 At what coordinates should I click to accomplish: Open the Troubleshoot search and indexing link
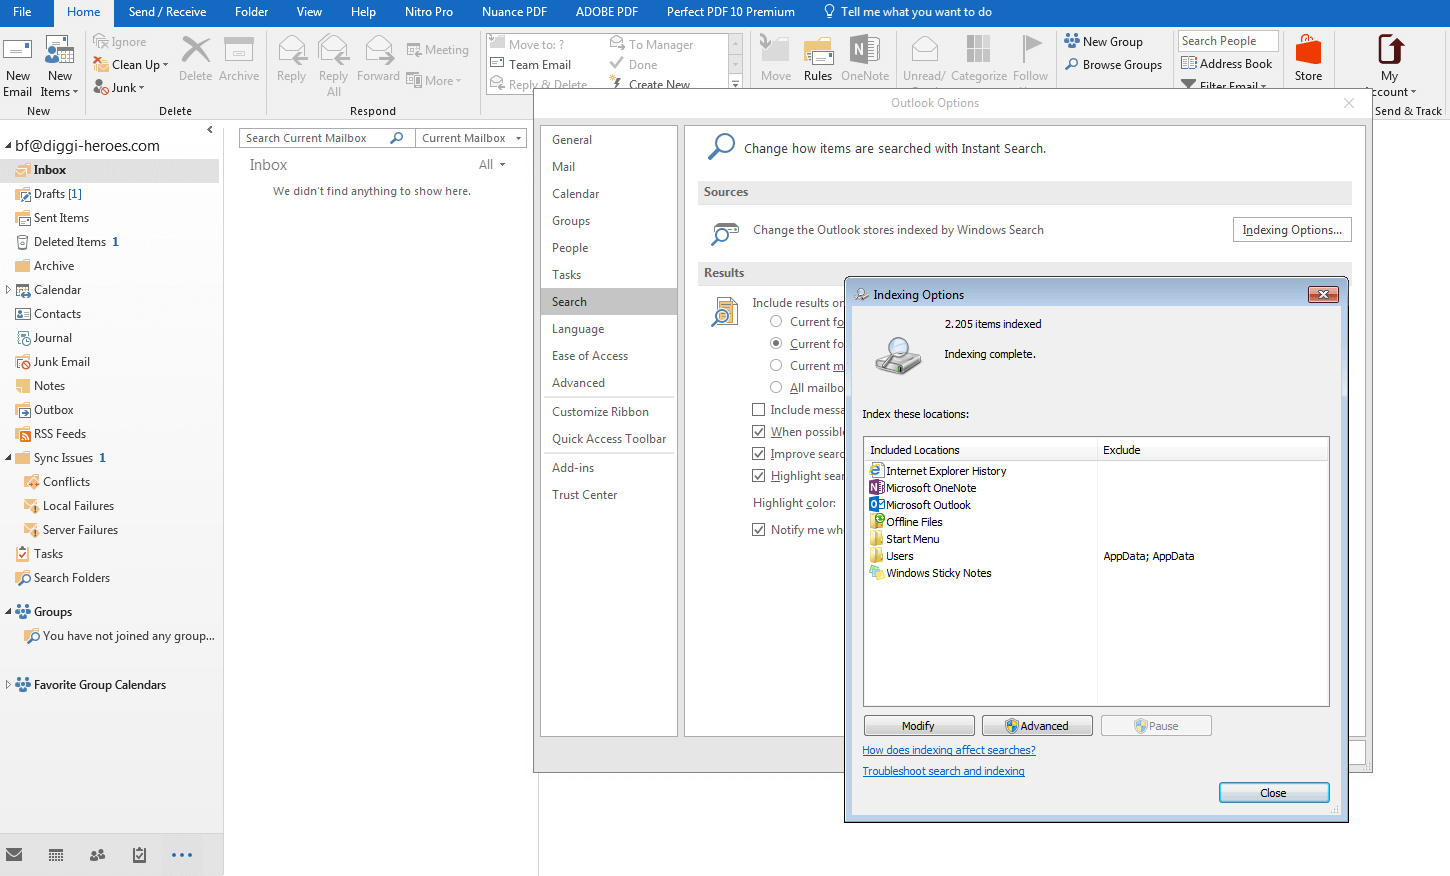(943, 770)
